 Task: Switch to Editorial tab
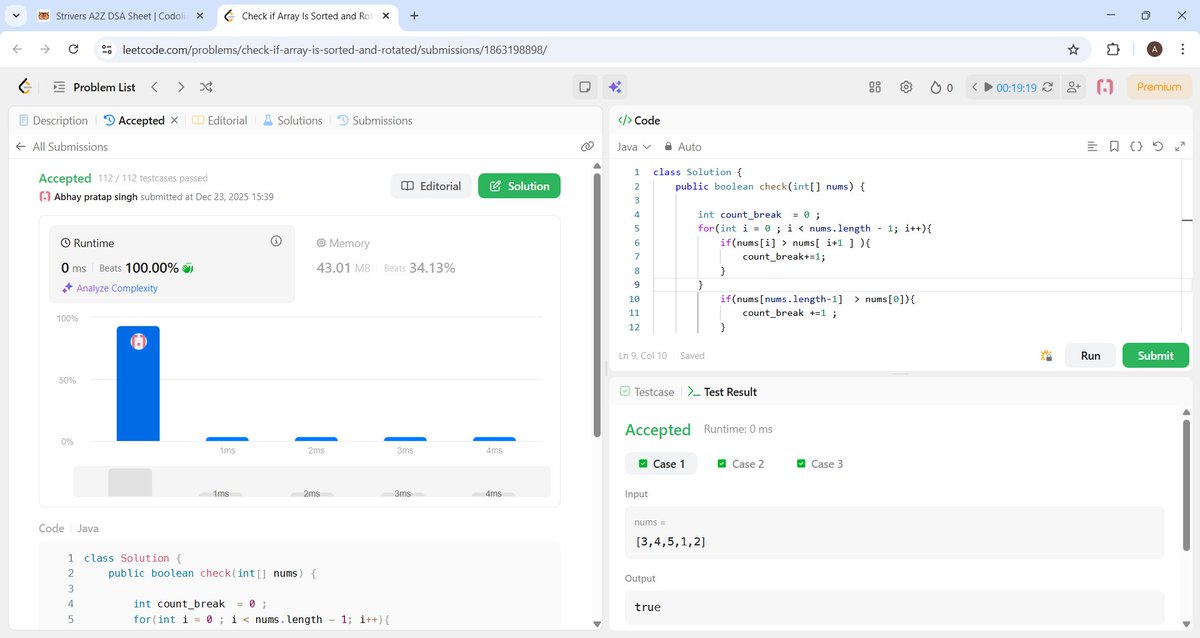tap(219, 120)
